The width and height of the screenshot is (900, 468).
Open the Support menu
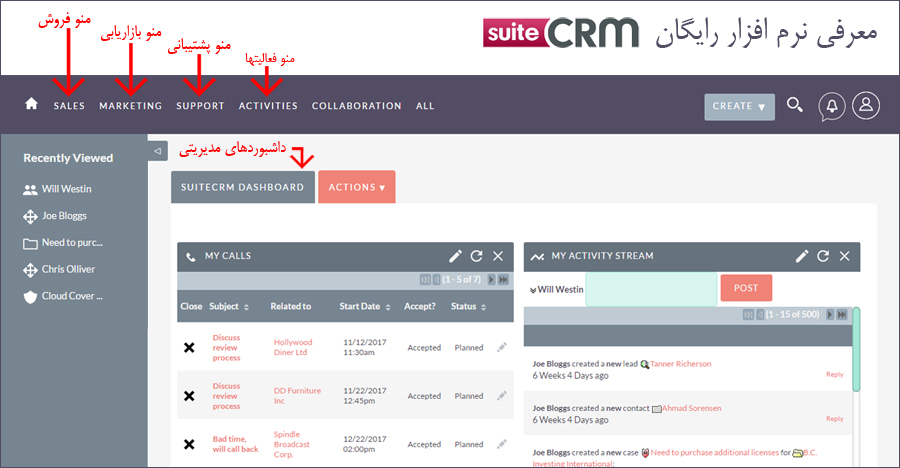(200, 106)
